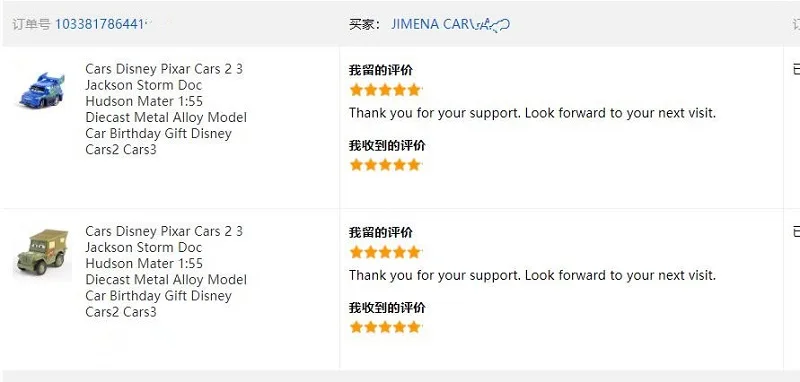Open buyer JIMENA CAR profile link
The width and height of the screenshot is (800, 382).
click(451, 24)
